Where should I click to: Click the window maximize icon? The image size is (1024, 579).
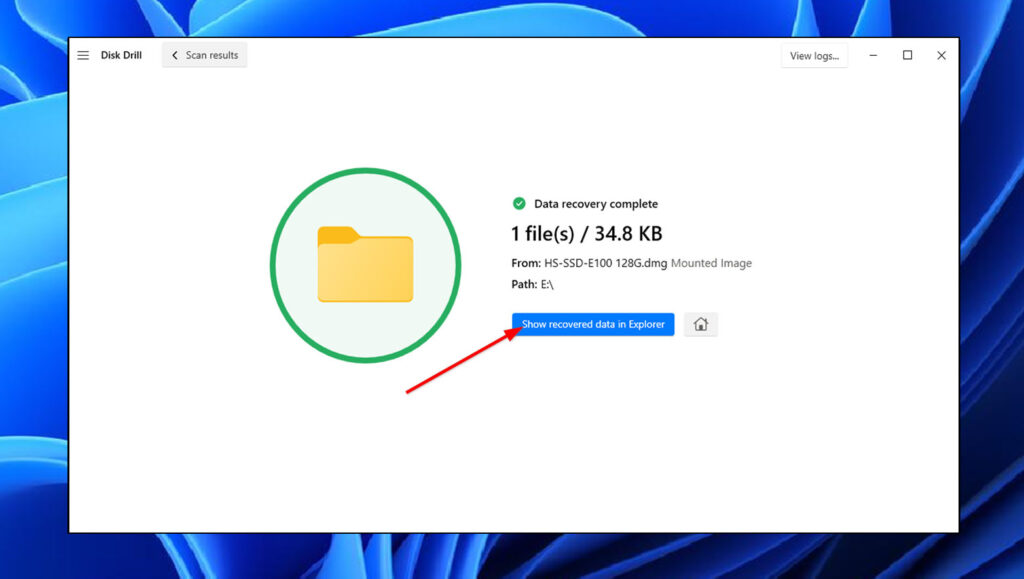(x=907, y=55)
